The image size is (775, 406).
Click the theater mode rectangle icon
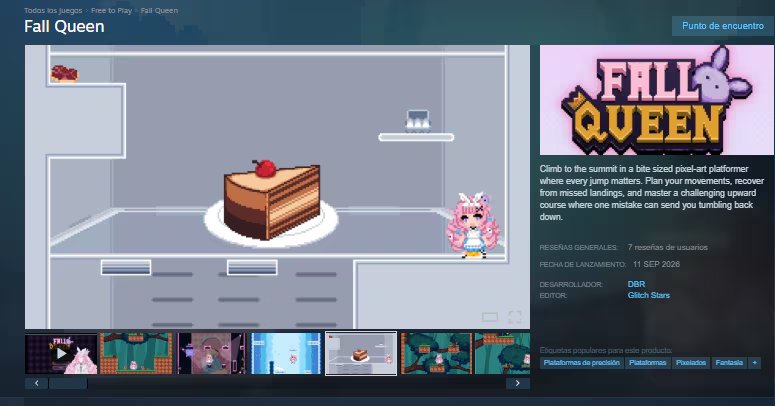point(490,317)
